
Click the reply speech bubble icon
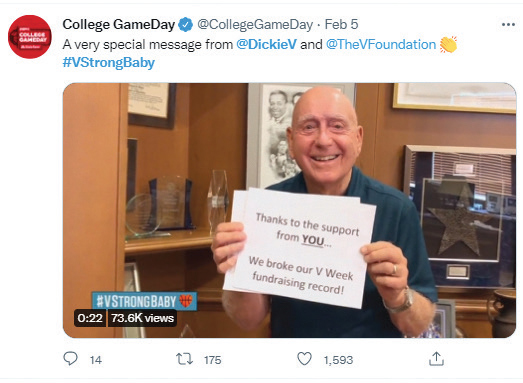click(70, 359)
